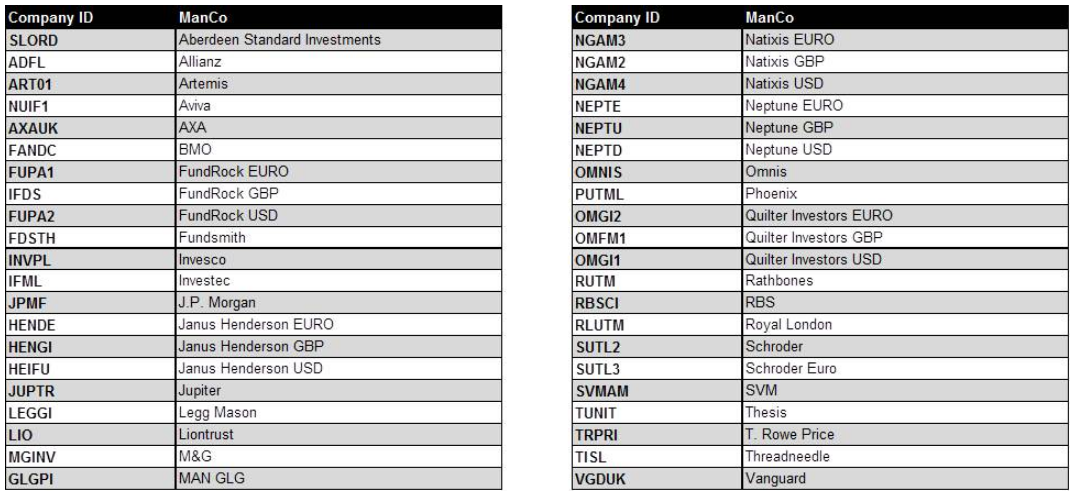Select the Janus Henderson GBP row
The height and width of the screenshot is (496, 1073).
pyautogui.click(x=254, y=347)
